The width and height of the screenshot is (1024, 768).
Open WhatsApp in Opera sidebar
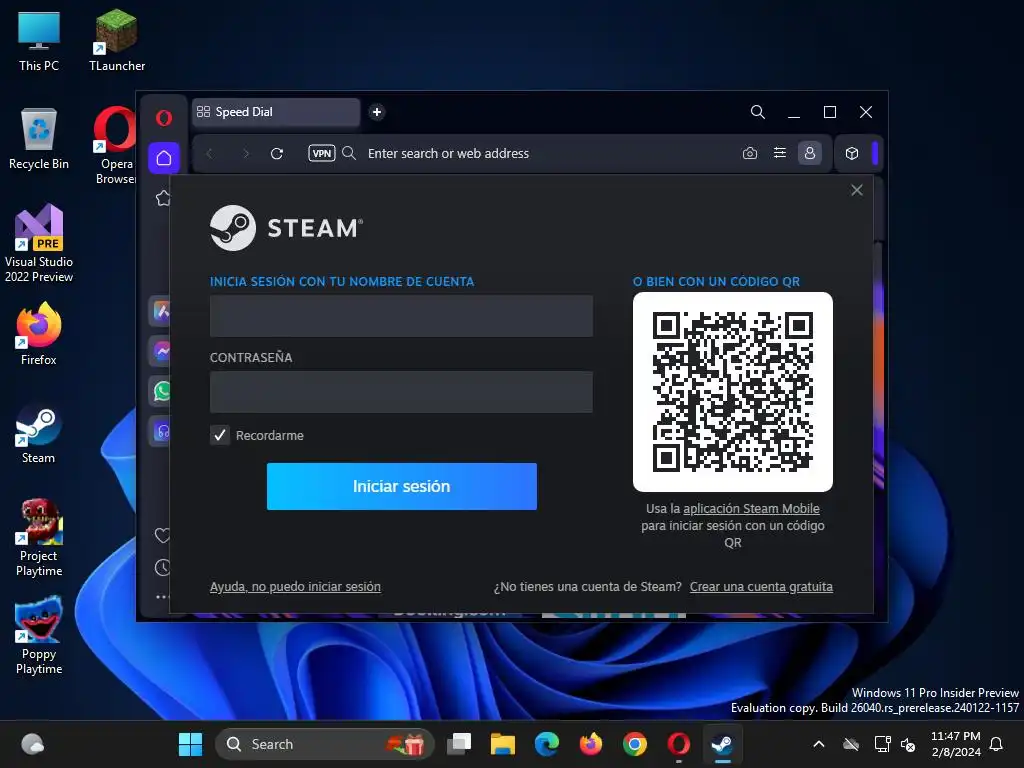162,391
